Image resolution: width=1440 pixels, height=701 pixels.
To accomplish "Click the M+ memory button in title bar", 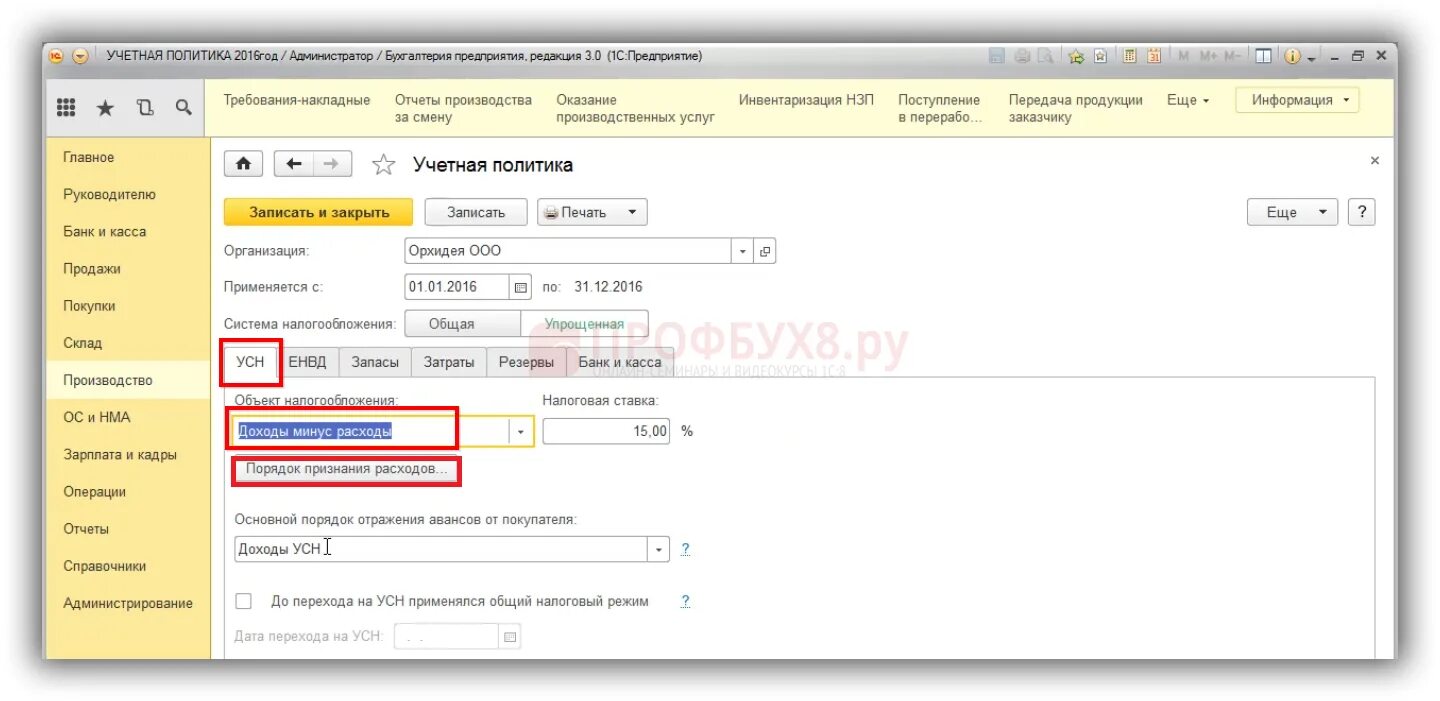I will point(1207,56).
